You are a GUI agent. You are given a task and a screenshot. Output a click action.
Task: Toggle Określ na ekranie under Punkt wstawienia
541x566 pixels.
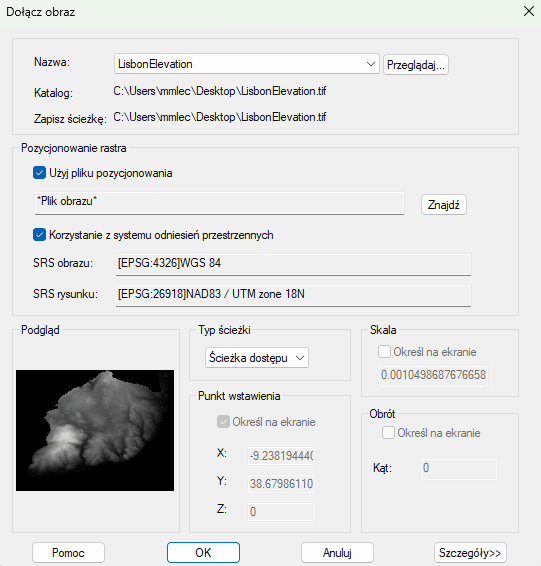(223, 422)
